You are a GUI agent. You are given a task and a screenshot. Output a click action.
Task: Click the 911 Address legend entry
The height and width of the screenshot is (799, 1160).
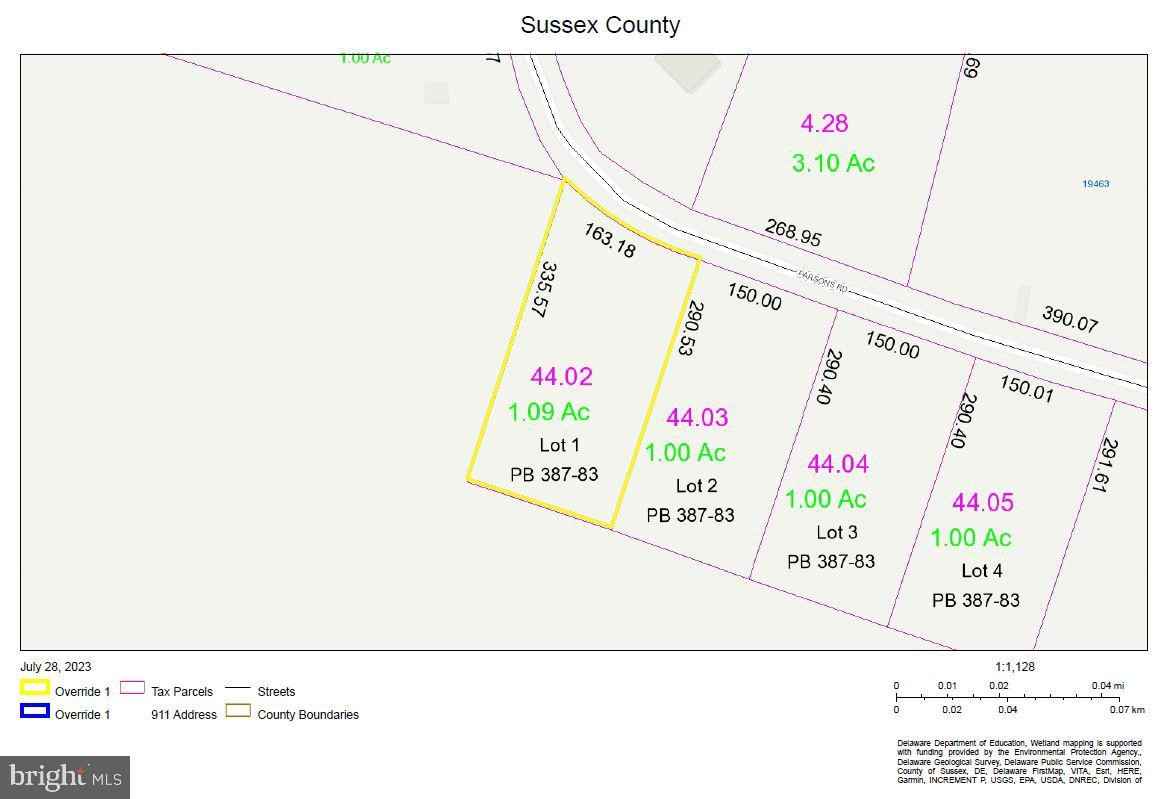[x=184, y=715]
